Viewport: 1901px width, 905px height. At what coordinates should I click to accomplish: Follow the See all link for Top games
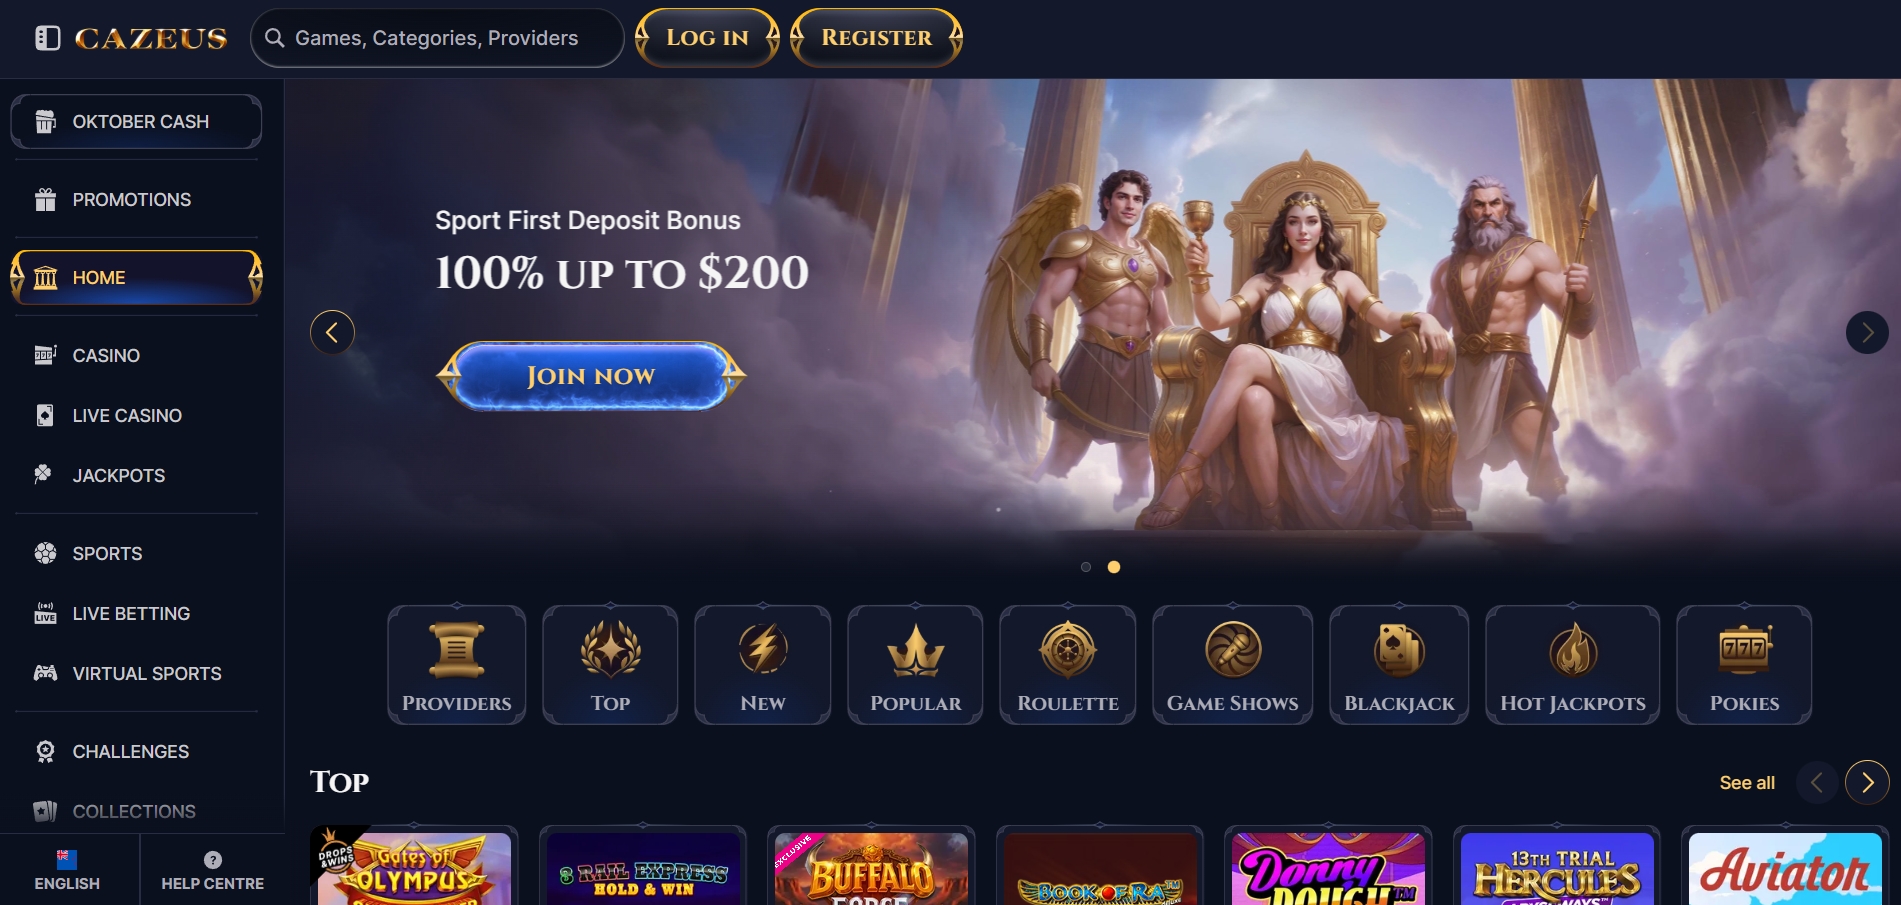coord(1747,783)
